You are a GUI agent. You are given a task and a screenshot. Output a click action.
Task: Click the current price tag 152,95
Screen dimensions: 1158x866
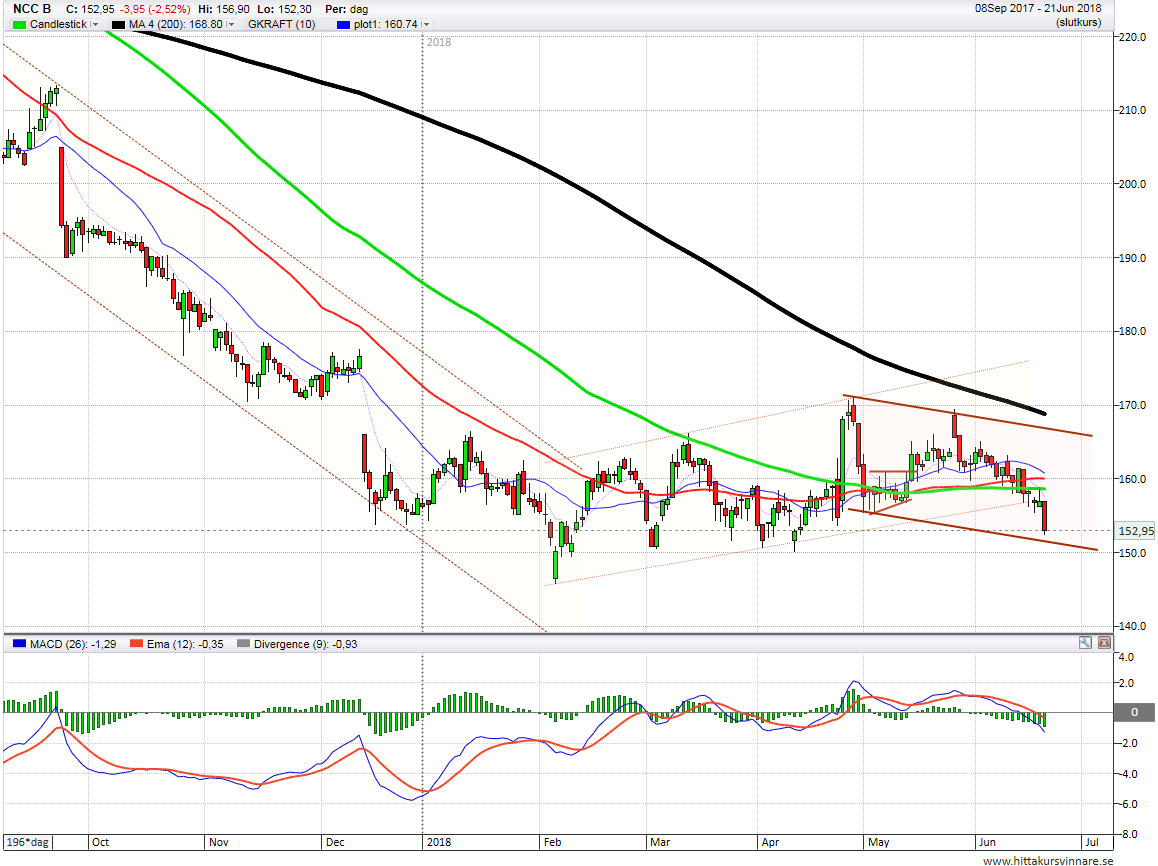(1135, 531)
